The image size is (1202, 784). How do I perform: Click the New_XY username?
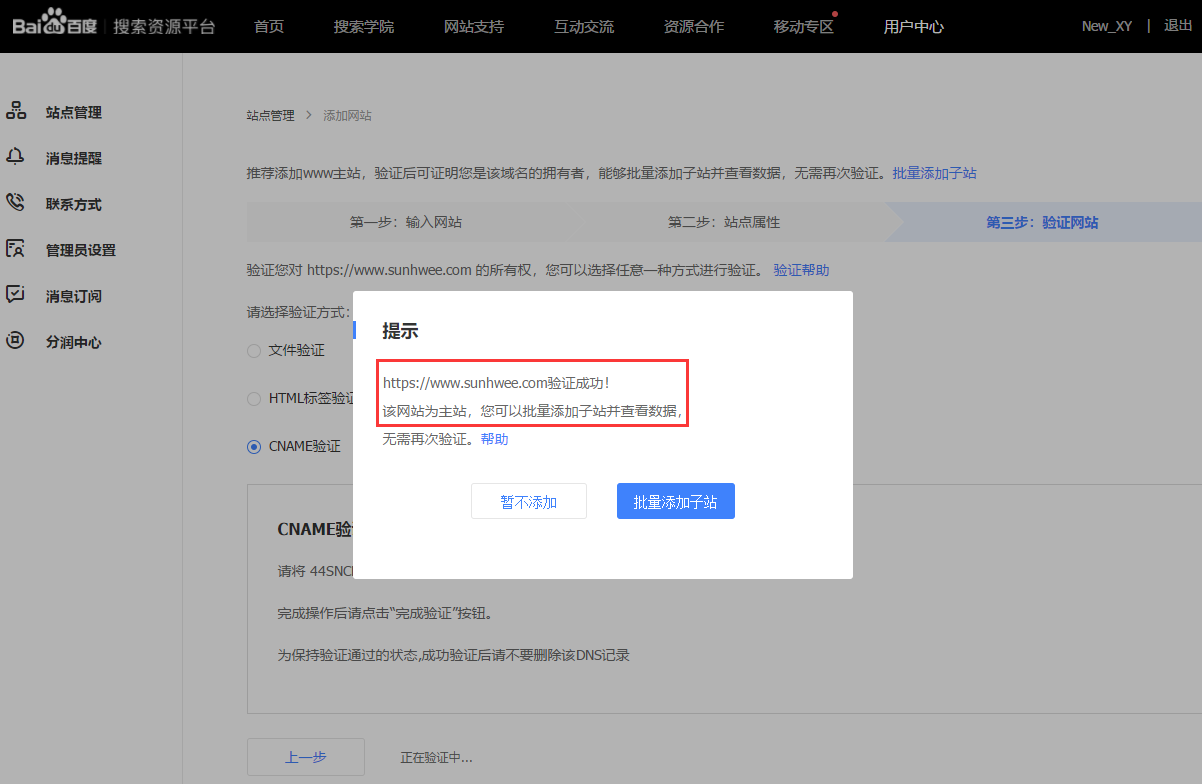1107,26
